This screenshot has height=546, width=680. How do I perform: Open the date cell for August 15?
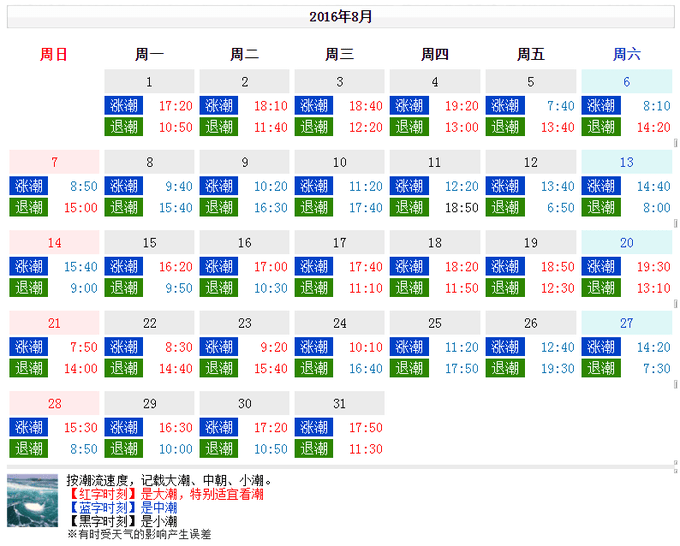[149, 243]
